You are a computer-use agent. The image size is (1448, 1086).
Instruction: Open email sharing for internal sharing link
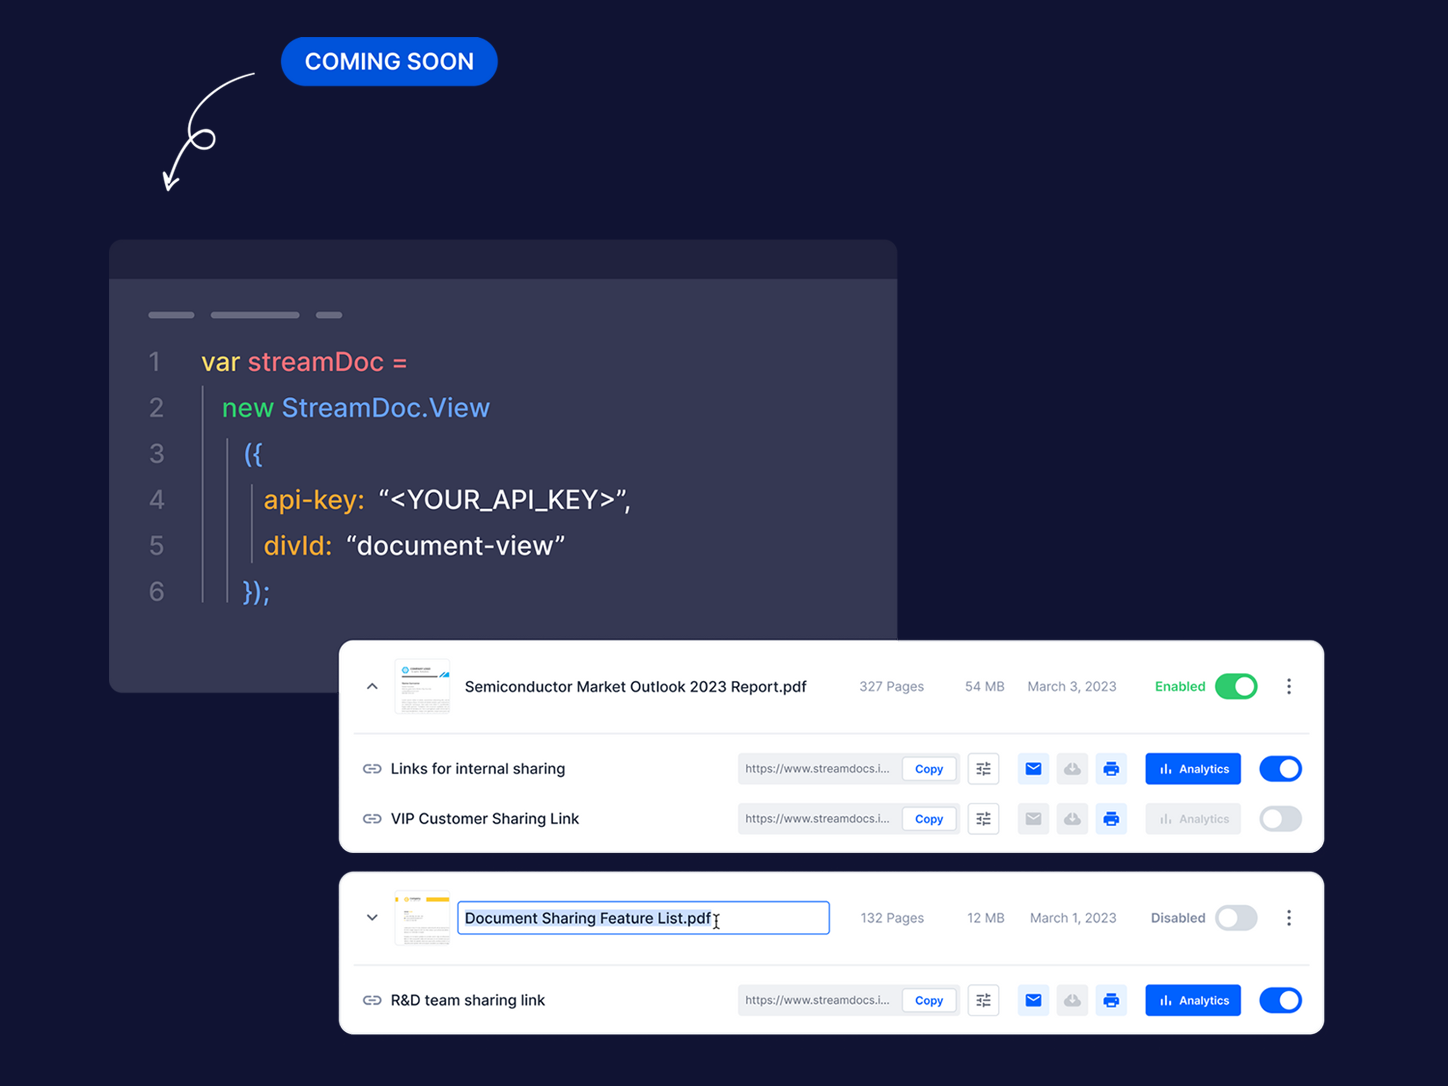[1032, 768]
